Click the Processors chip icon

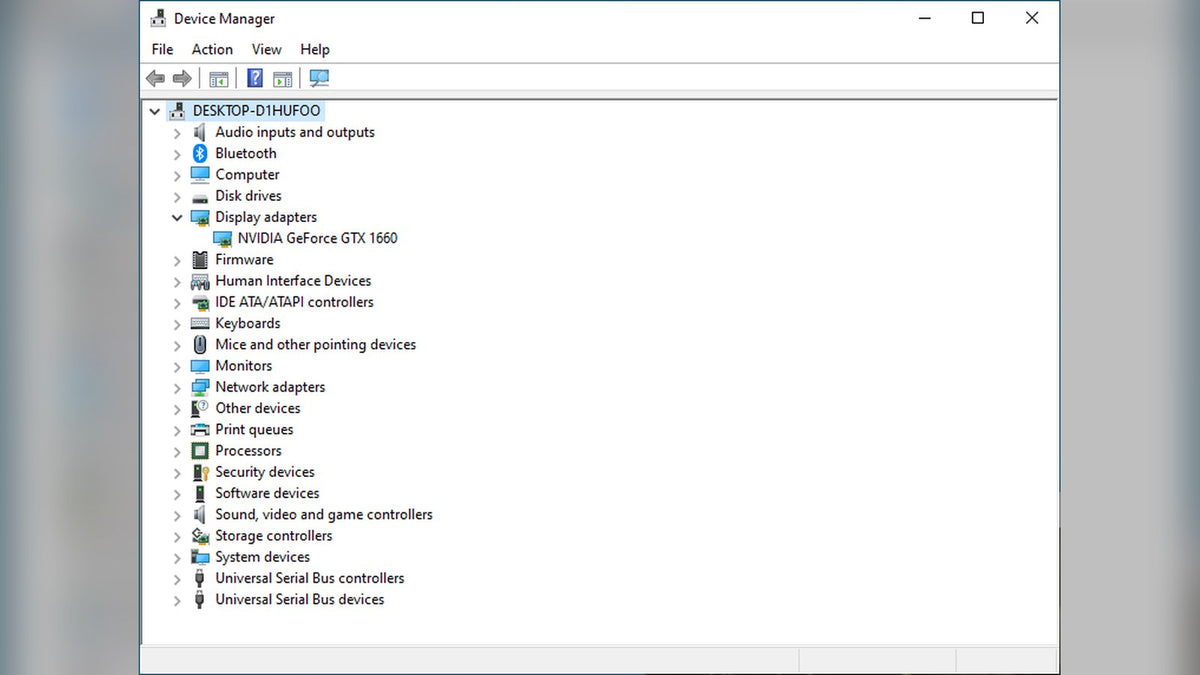pyautogui.click(x=199, y=451)
